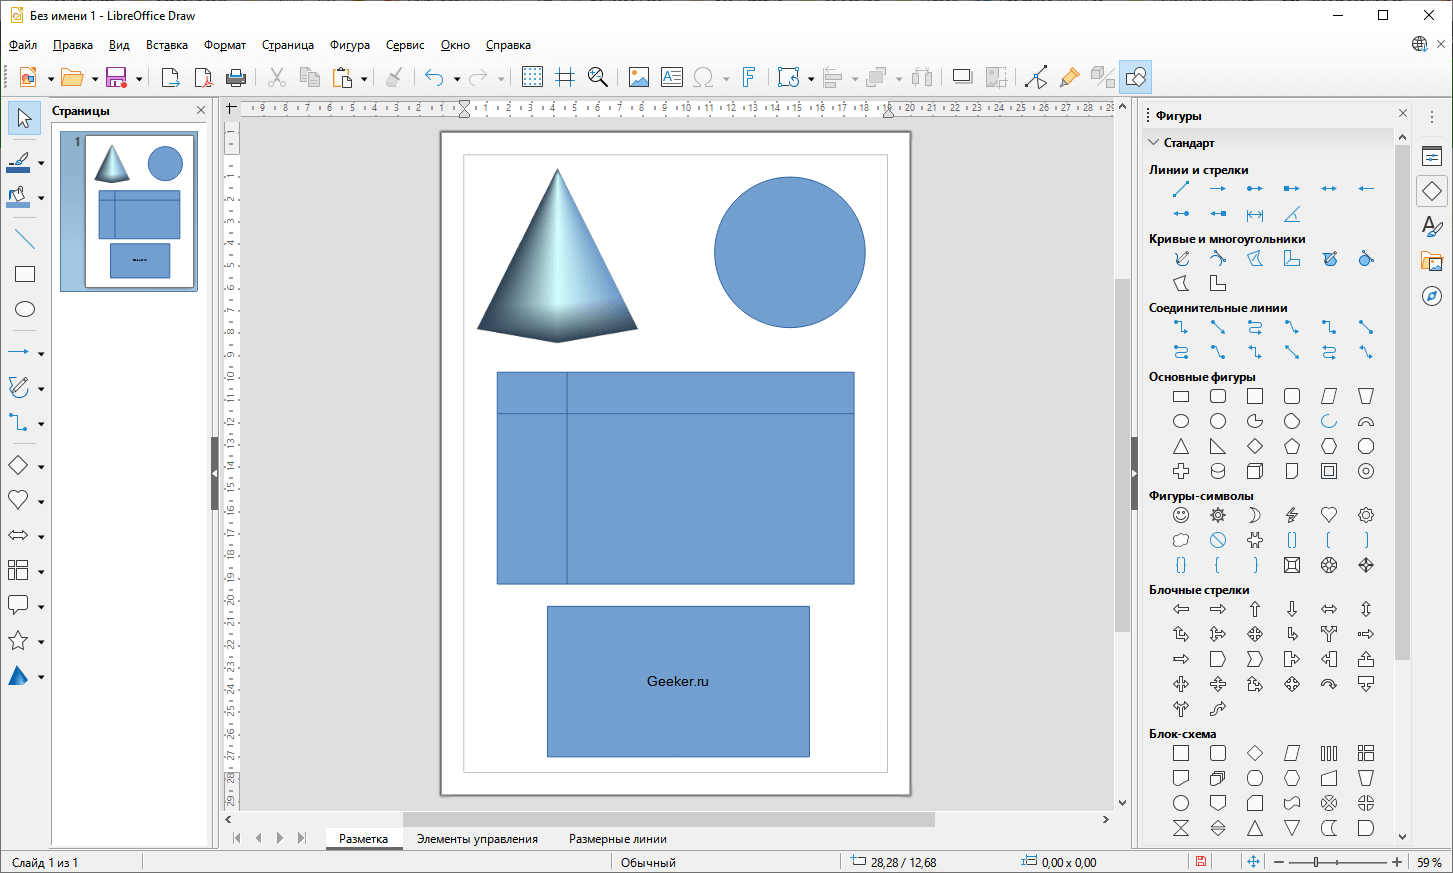Open the fill color dropdown arrow
This screenshot has height=873, width=1453.
pos(41,198)
